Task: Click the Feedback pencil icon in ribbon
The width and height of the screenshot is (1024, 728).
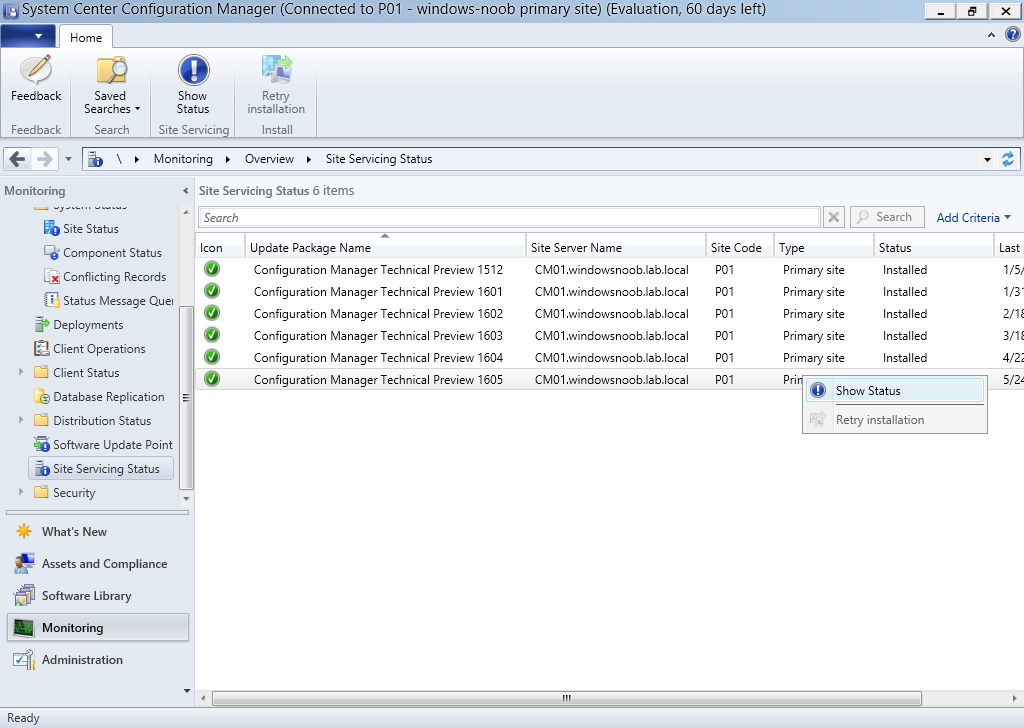Action: [36, 69]
